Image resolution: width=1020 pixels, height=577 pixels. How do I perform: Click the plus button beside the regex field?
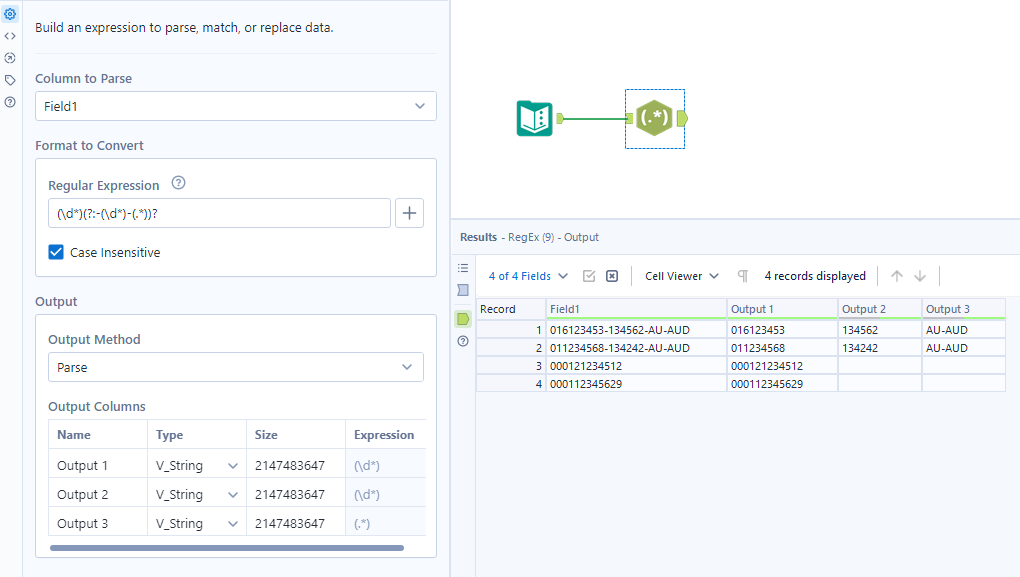pyautogui.click(x=409, y=213)
